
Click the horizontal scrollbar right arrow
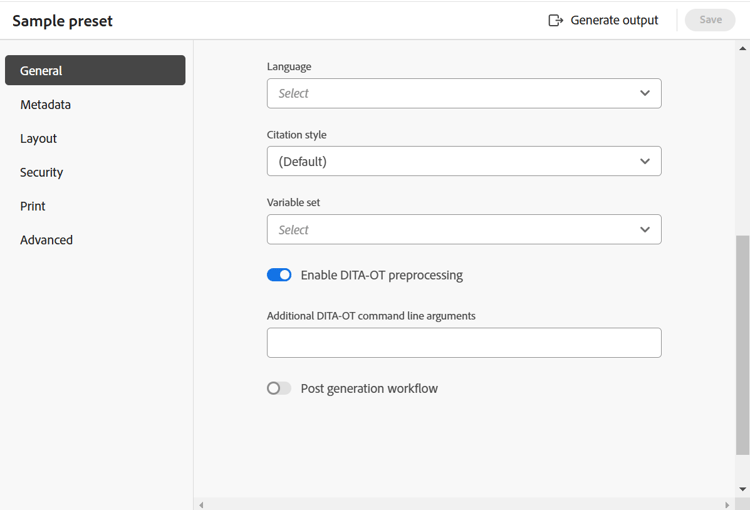[727, 504]
